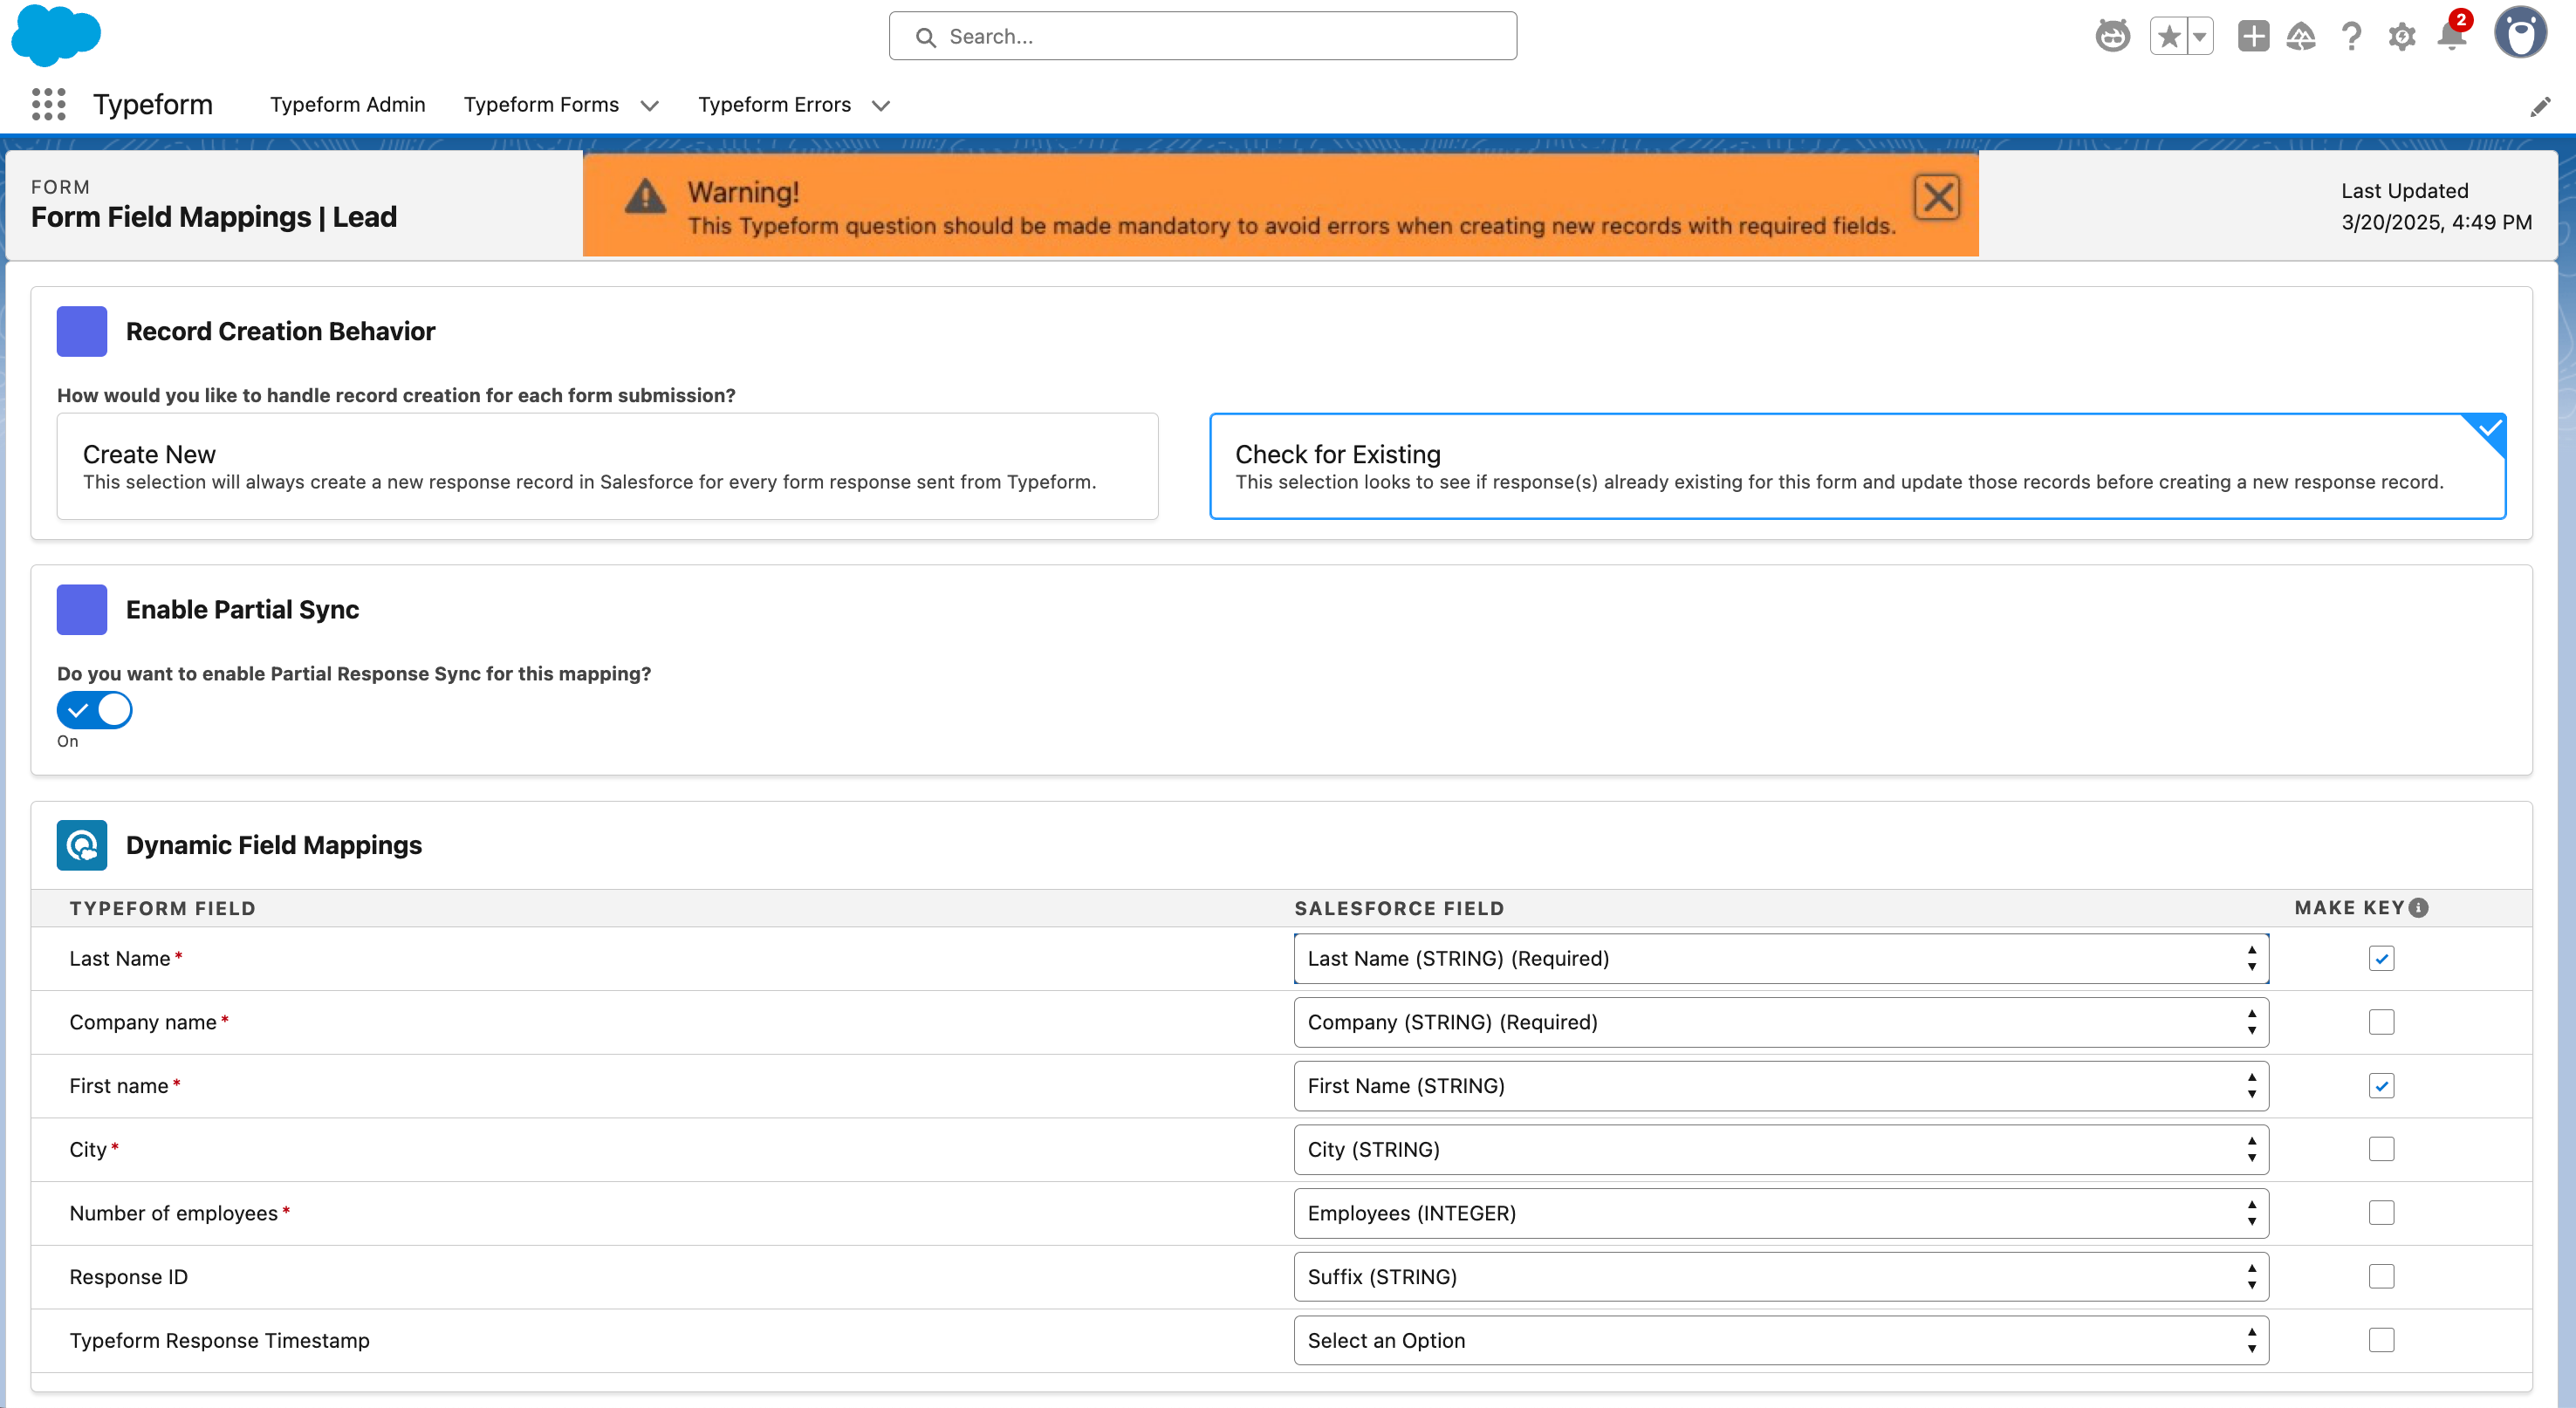The width and height of the screenshot is (2576, 1408).
Task: Open the Last Name Salesforce field dropdown
Action: [x=1781, y=958]
